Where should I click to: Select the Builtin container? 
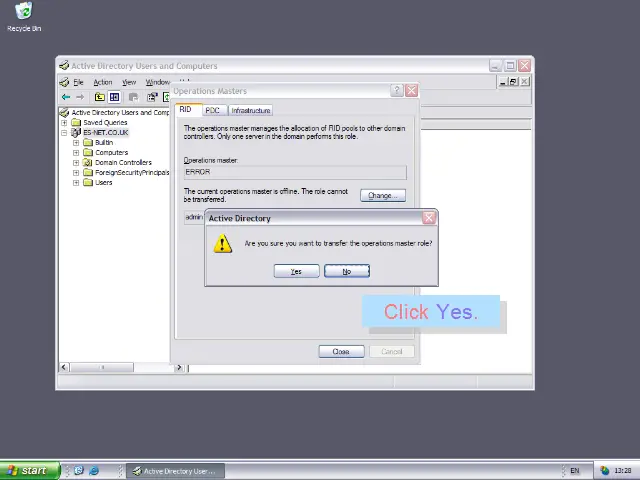click(x=104, y=142)
